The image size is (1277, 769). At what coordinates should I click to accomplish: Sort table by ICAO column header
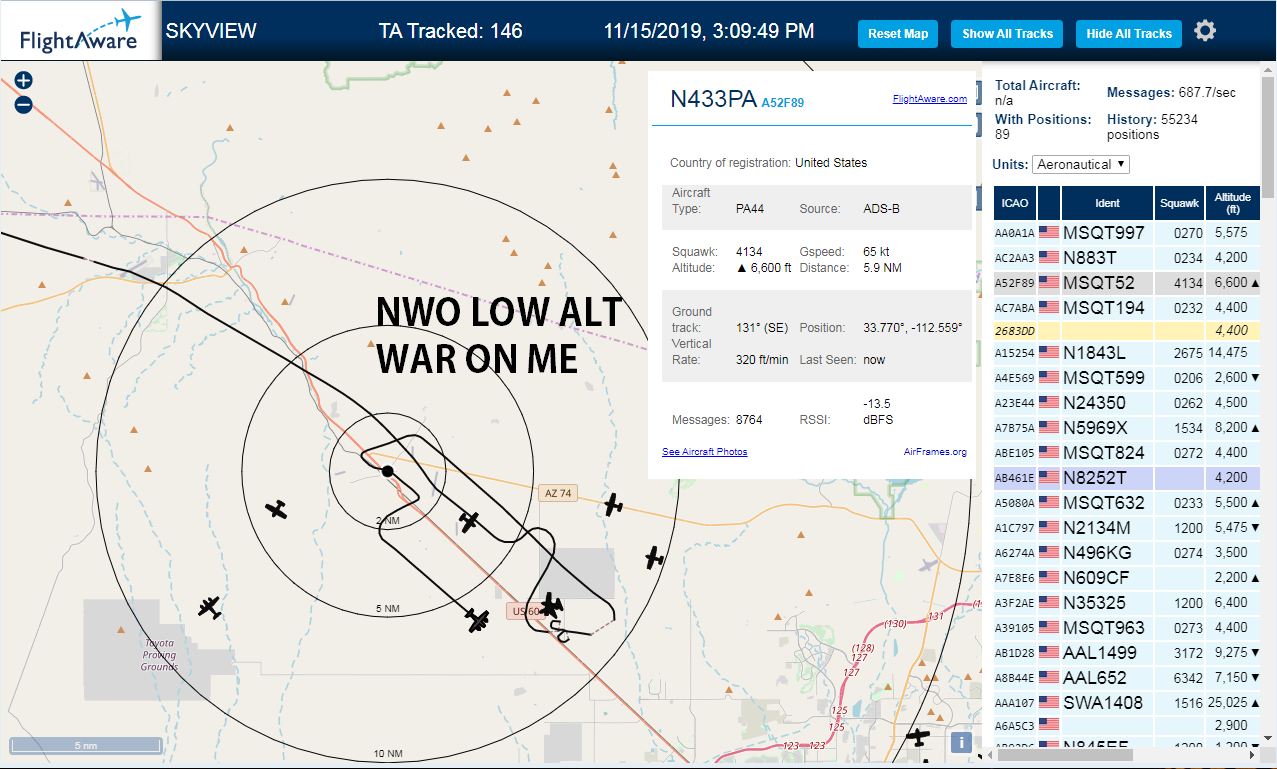tap(1015, 203)
